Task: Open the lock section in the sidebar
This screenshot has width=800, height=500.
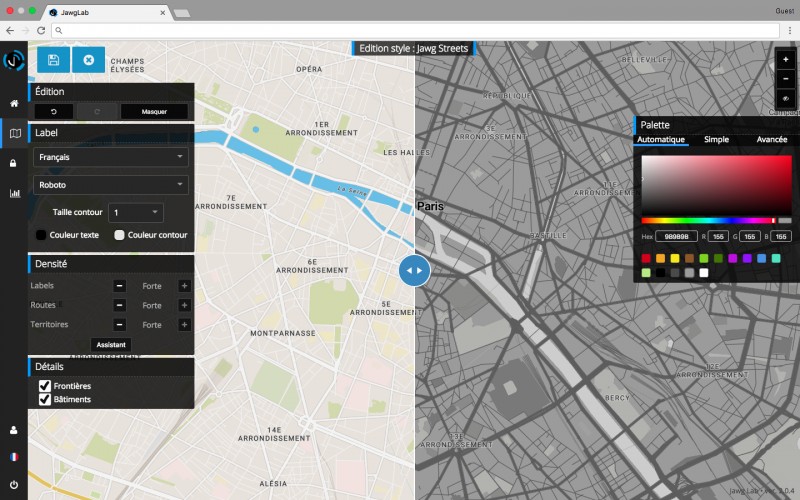Action: tap(13, 163)
